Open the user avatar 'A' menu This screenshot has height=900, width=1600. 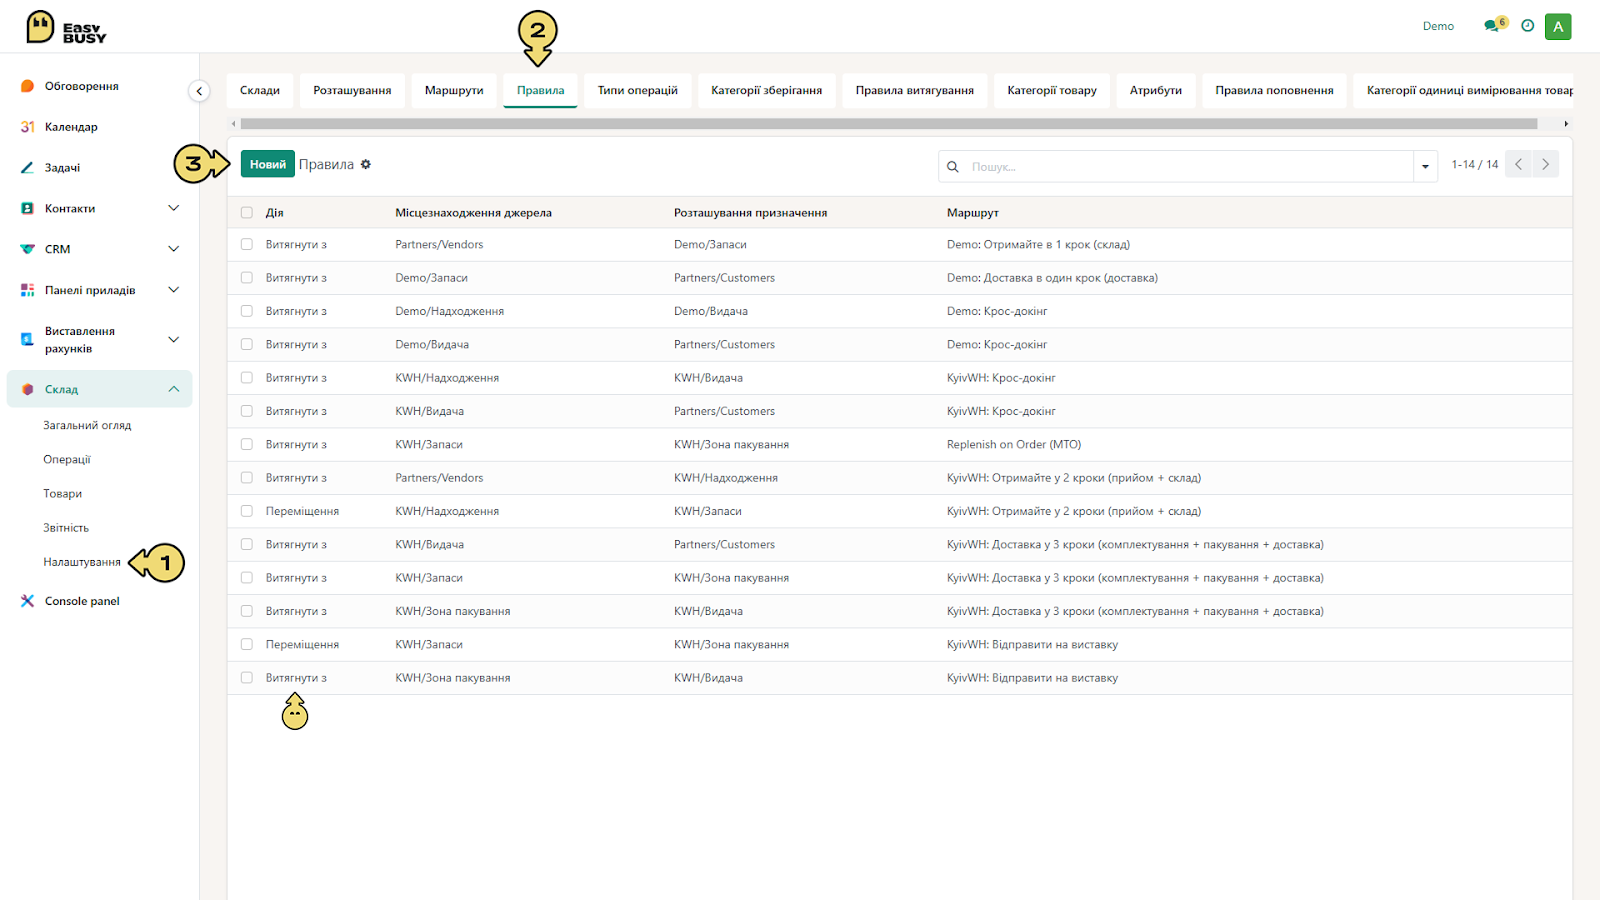[1558, 27]
